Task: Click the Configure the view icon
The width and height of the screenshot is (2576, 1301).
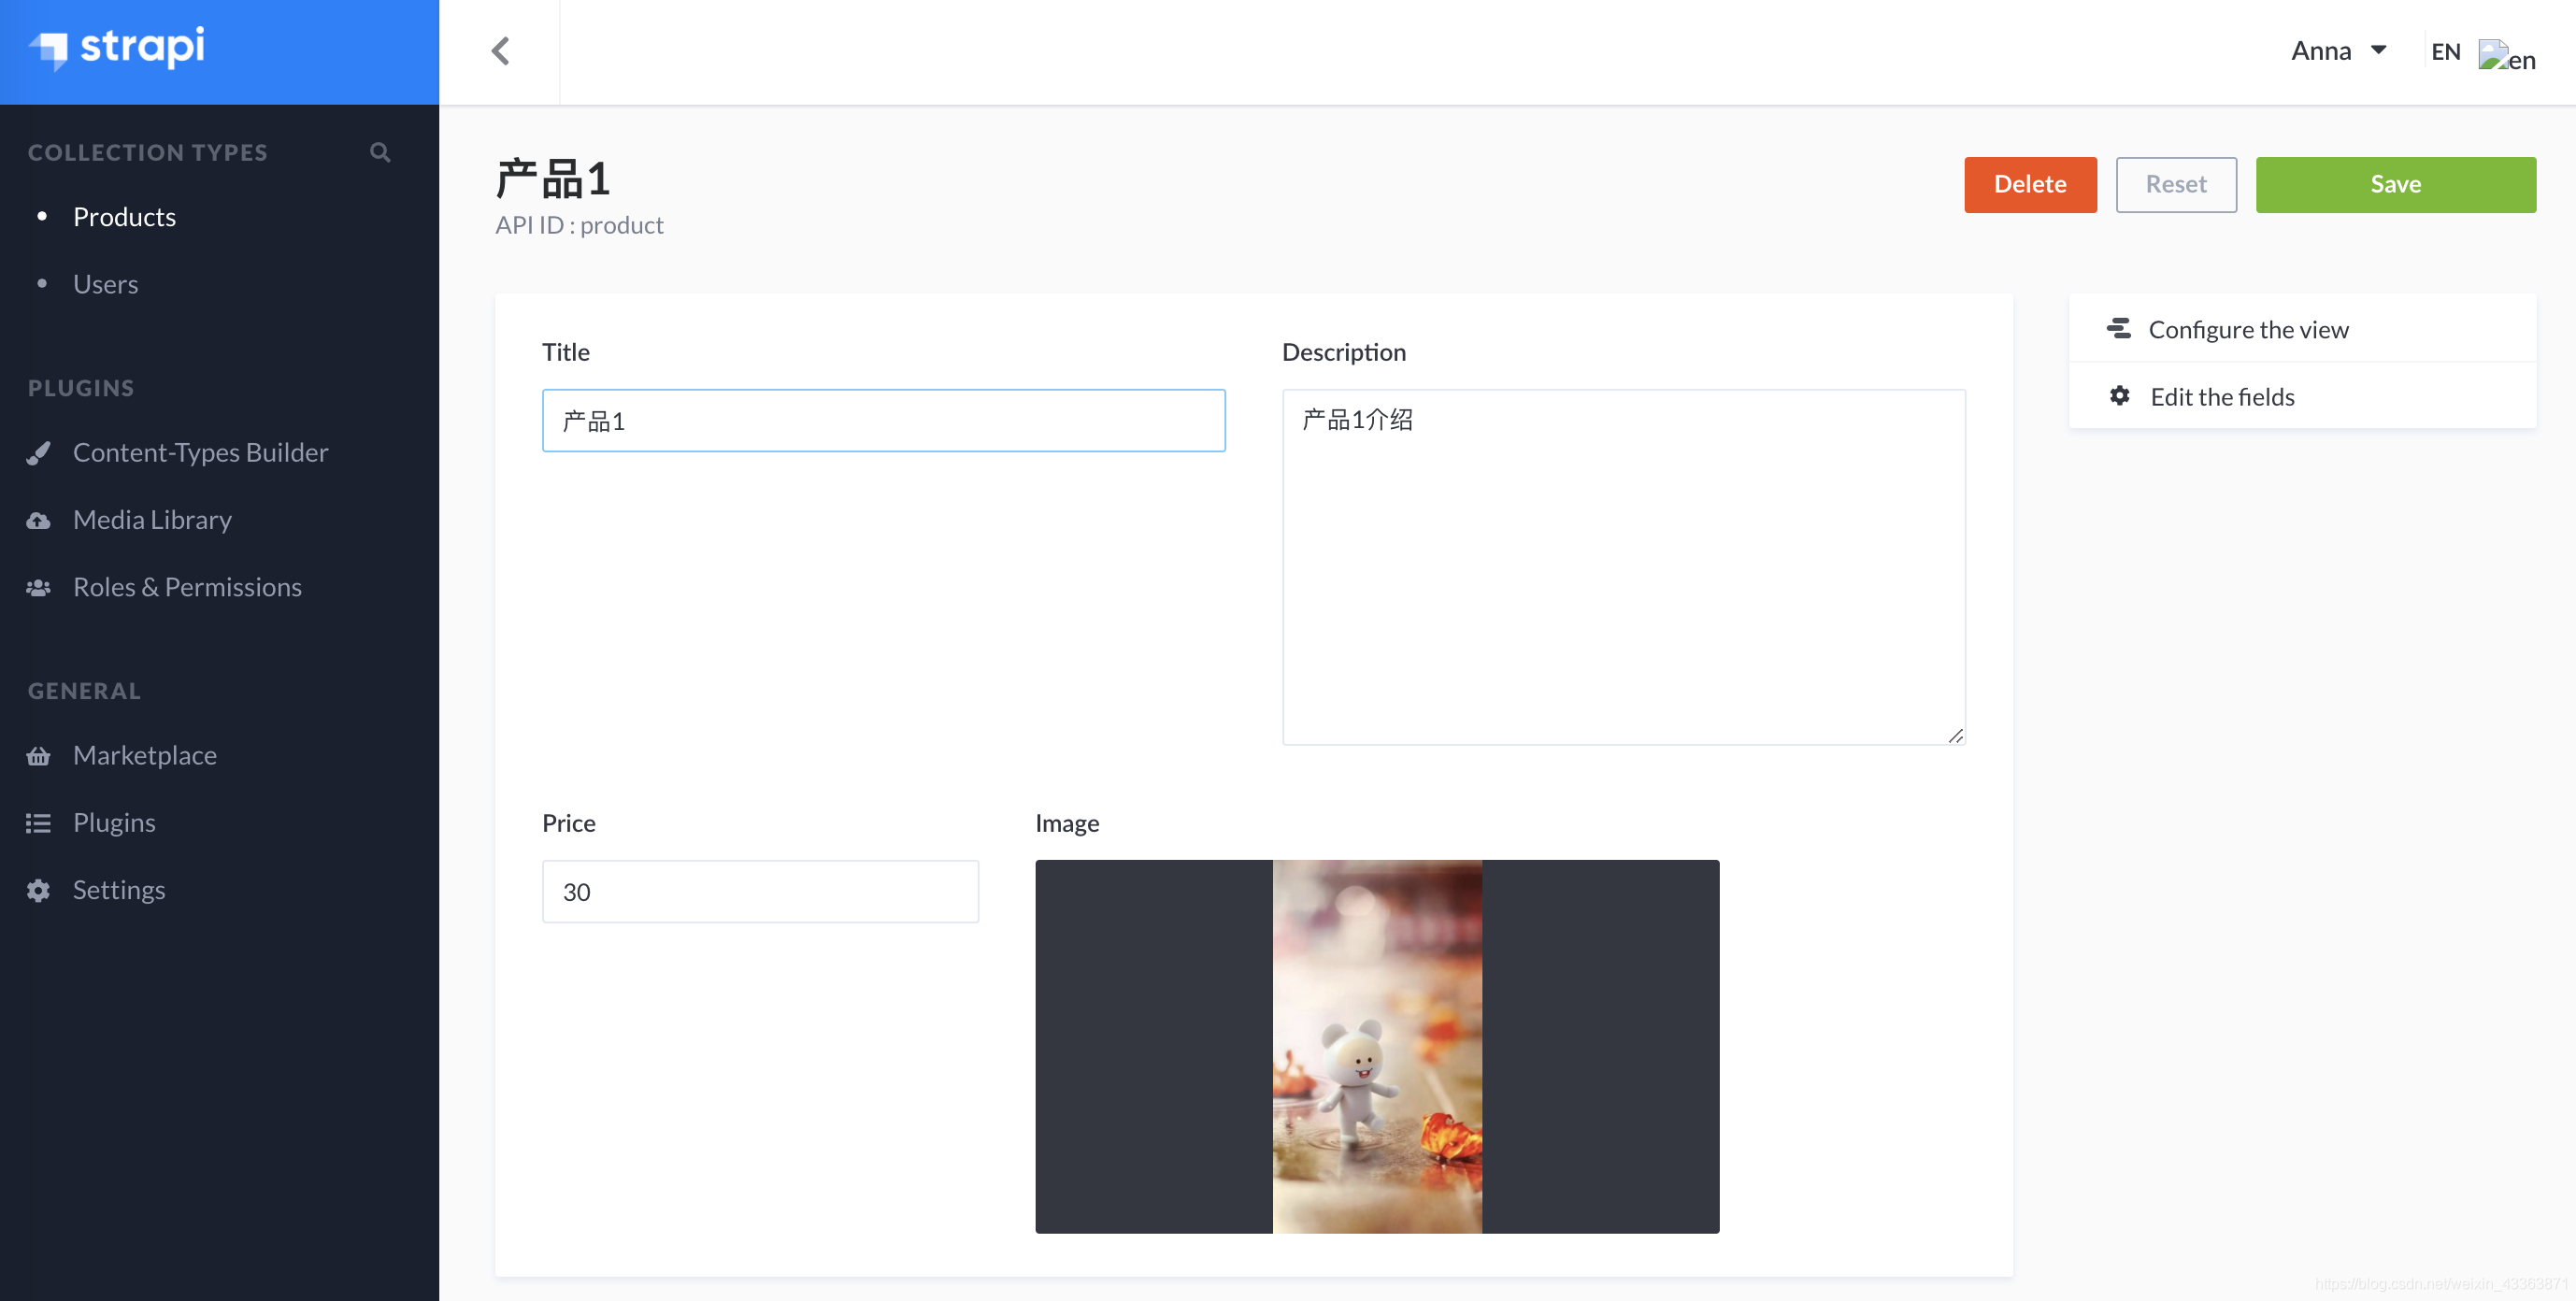Action: click(2120, 329)
